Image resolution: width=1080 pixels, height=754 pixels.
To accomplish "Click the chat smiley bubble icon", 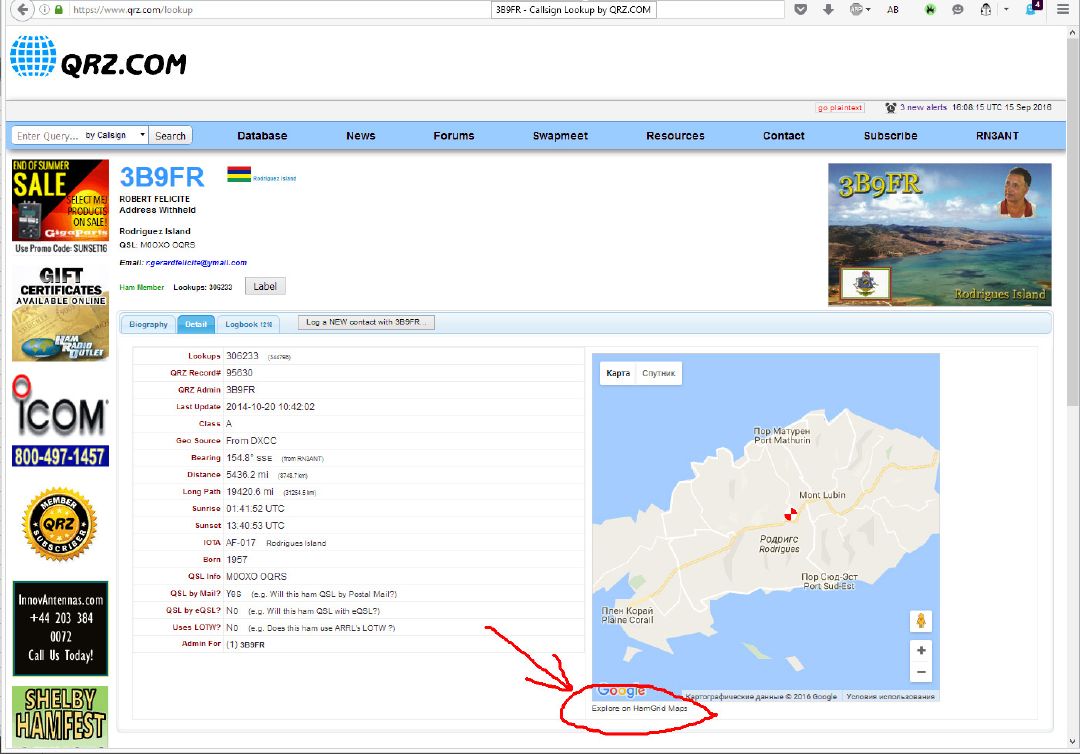I will tap(957, 10).
